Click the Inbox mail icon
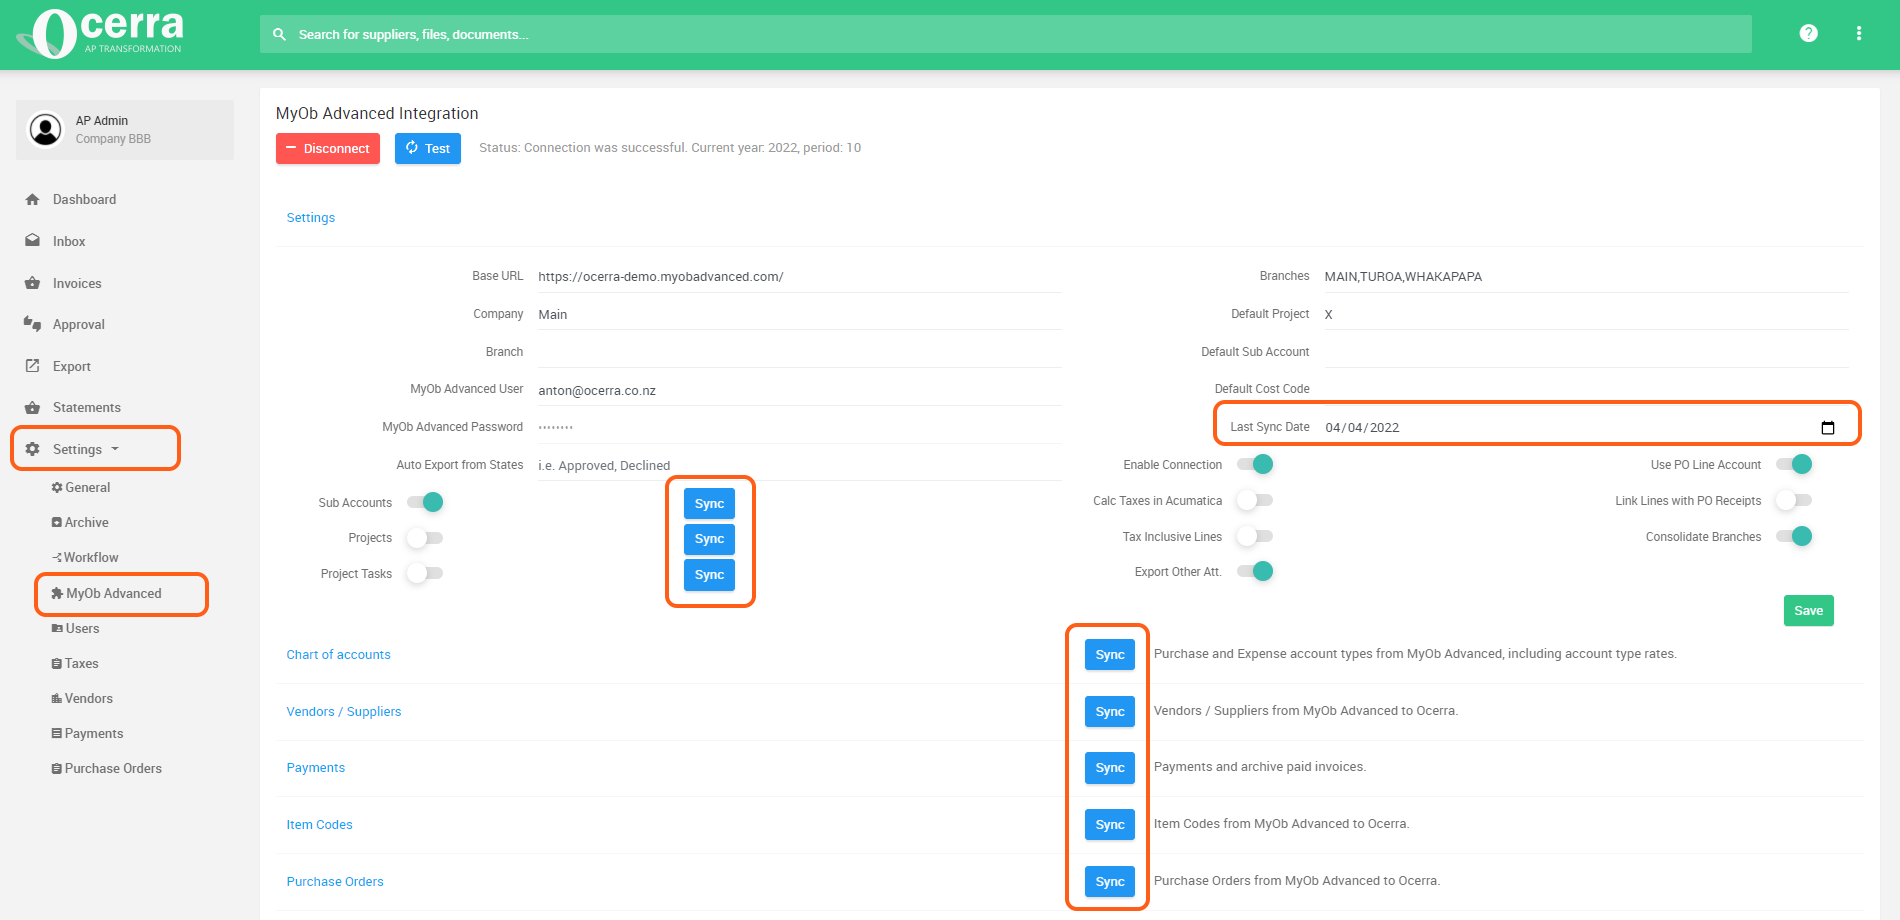1900x920 pixels. (33, 241)
